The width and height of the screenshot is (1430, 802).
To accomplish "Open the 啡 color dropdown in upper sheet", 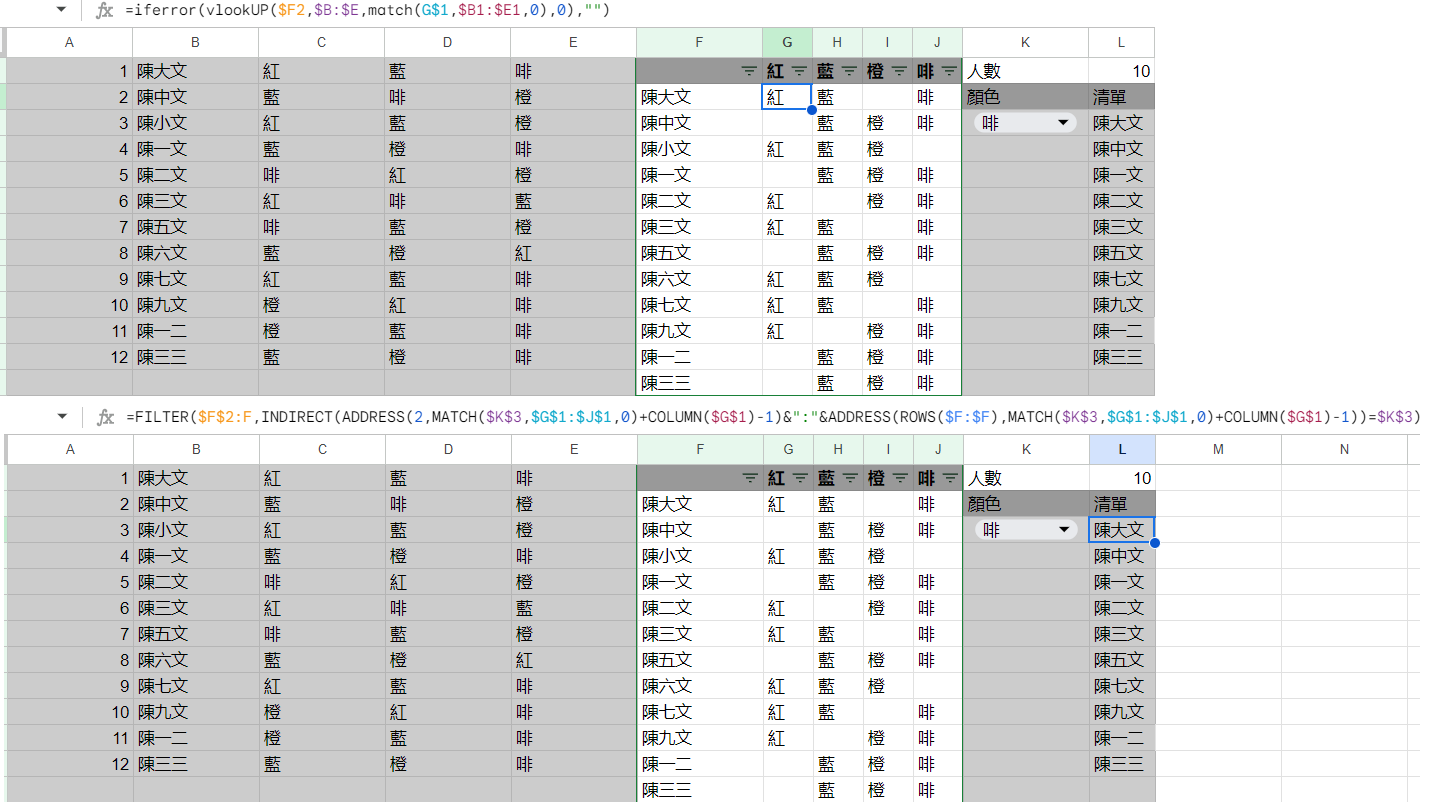I will click(x=1061, y=123).
